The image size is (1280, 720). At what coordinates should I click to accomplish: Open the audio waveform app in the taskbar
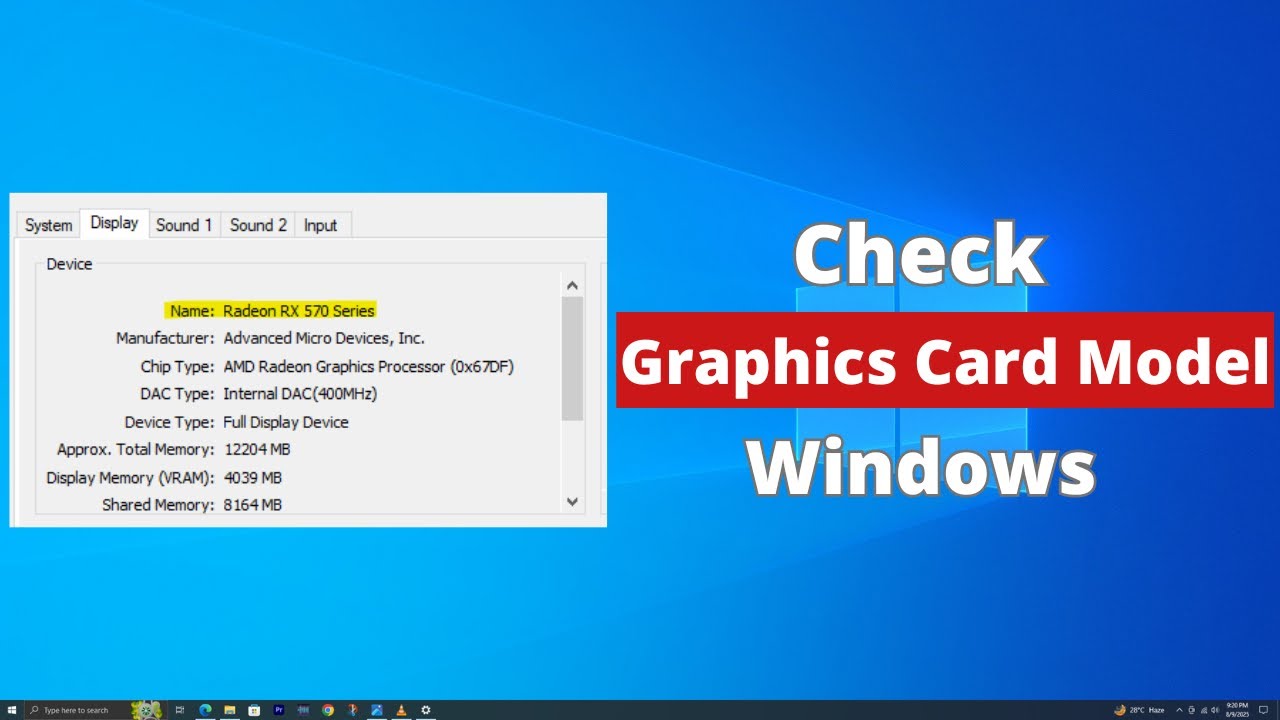click(x=303, y=710)
